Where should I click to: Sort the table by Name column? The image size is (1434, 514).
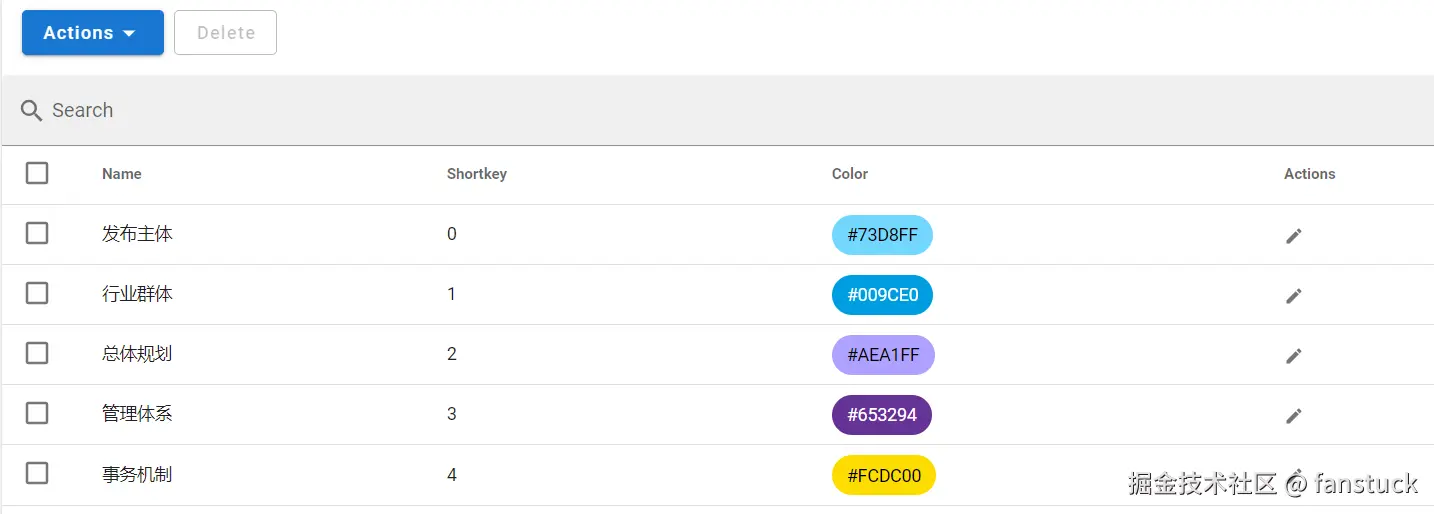pos(122,174)
